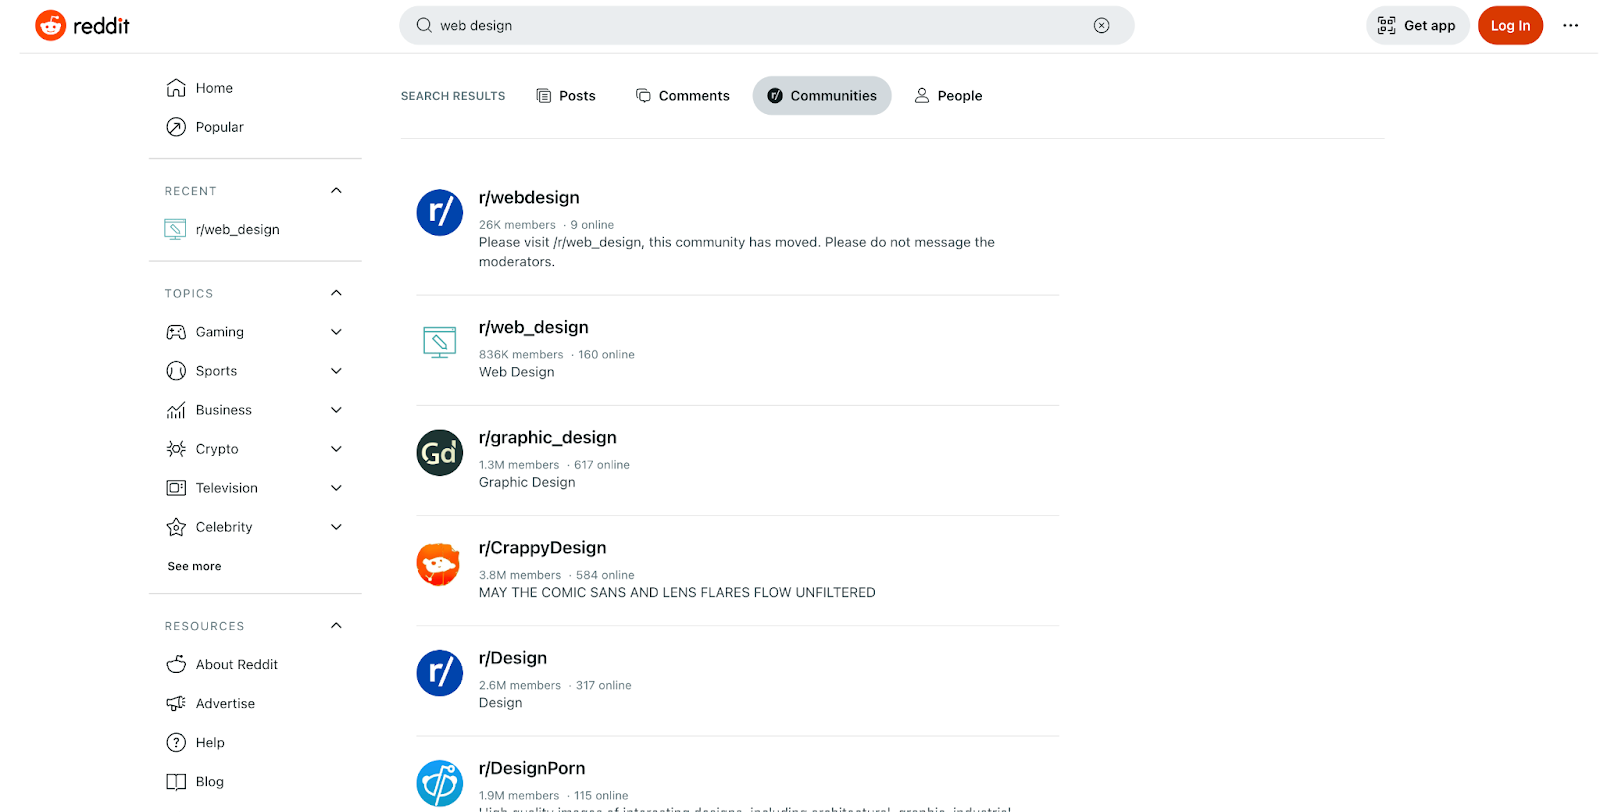The width and height of the screenshot is (1600, 812).
Task: Collapse the Topics section
Action: click(336, 293)
